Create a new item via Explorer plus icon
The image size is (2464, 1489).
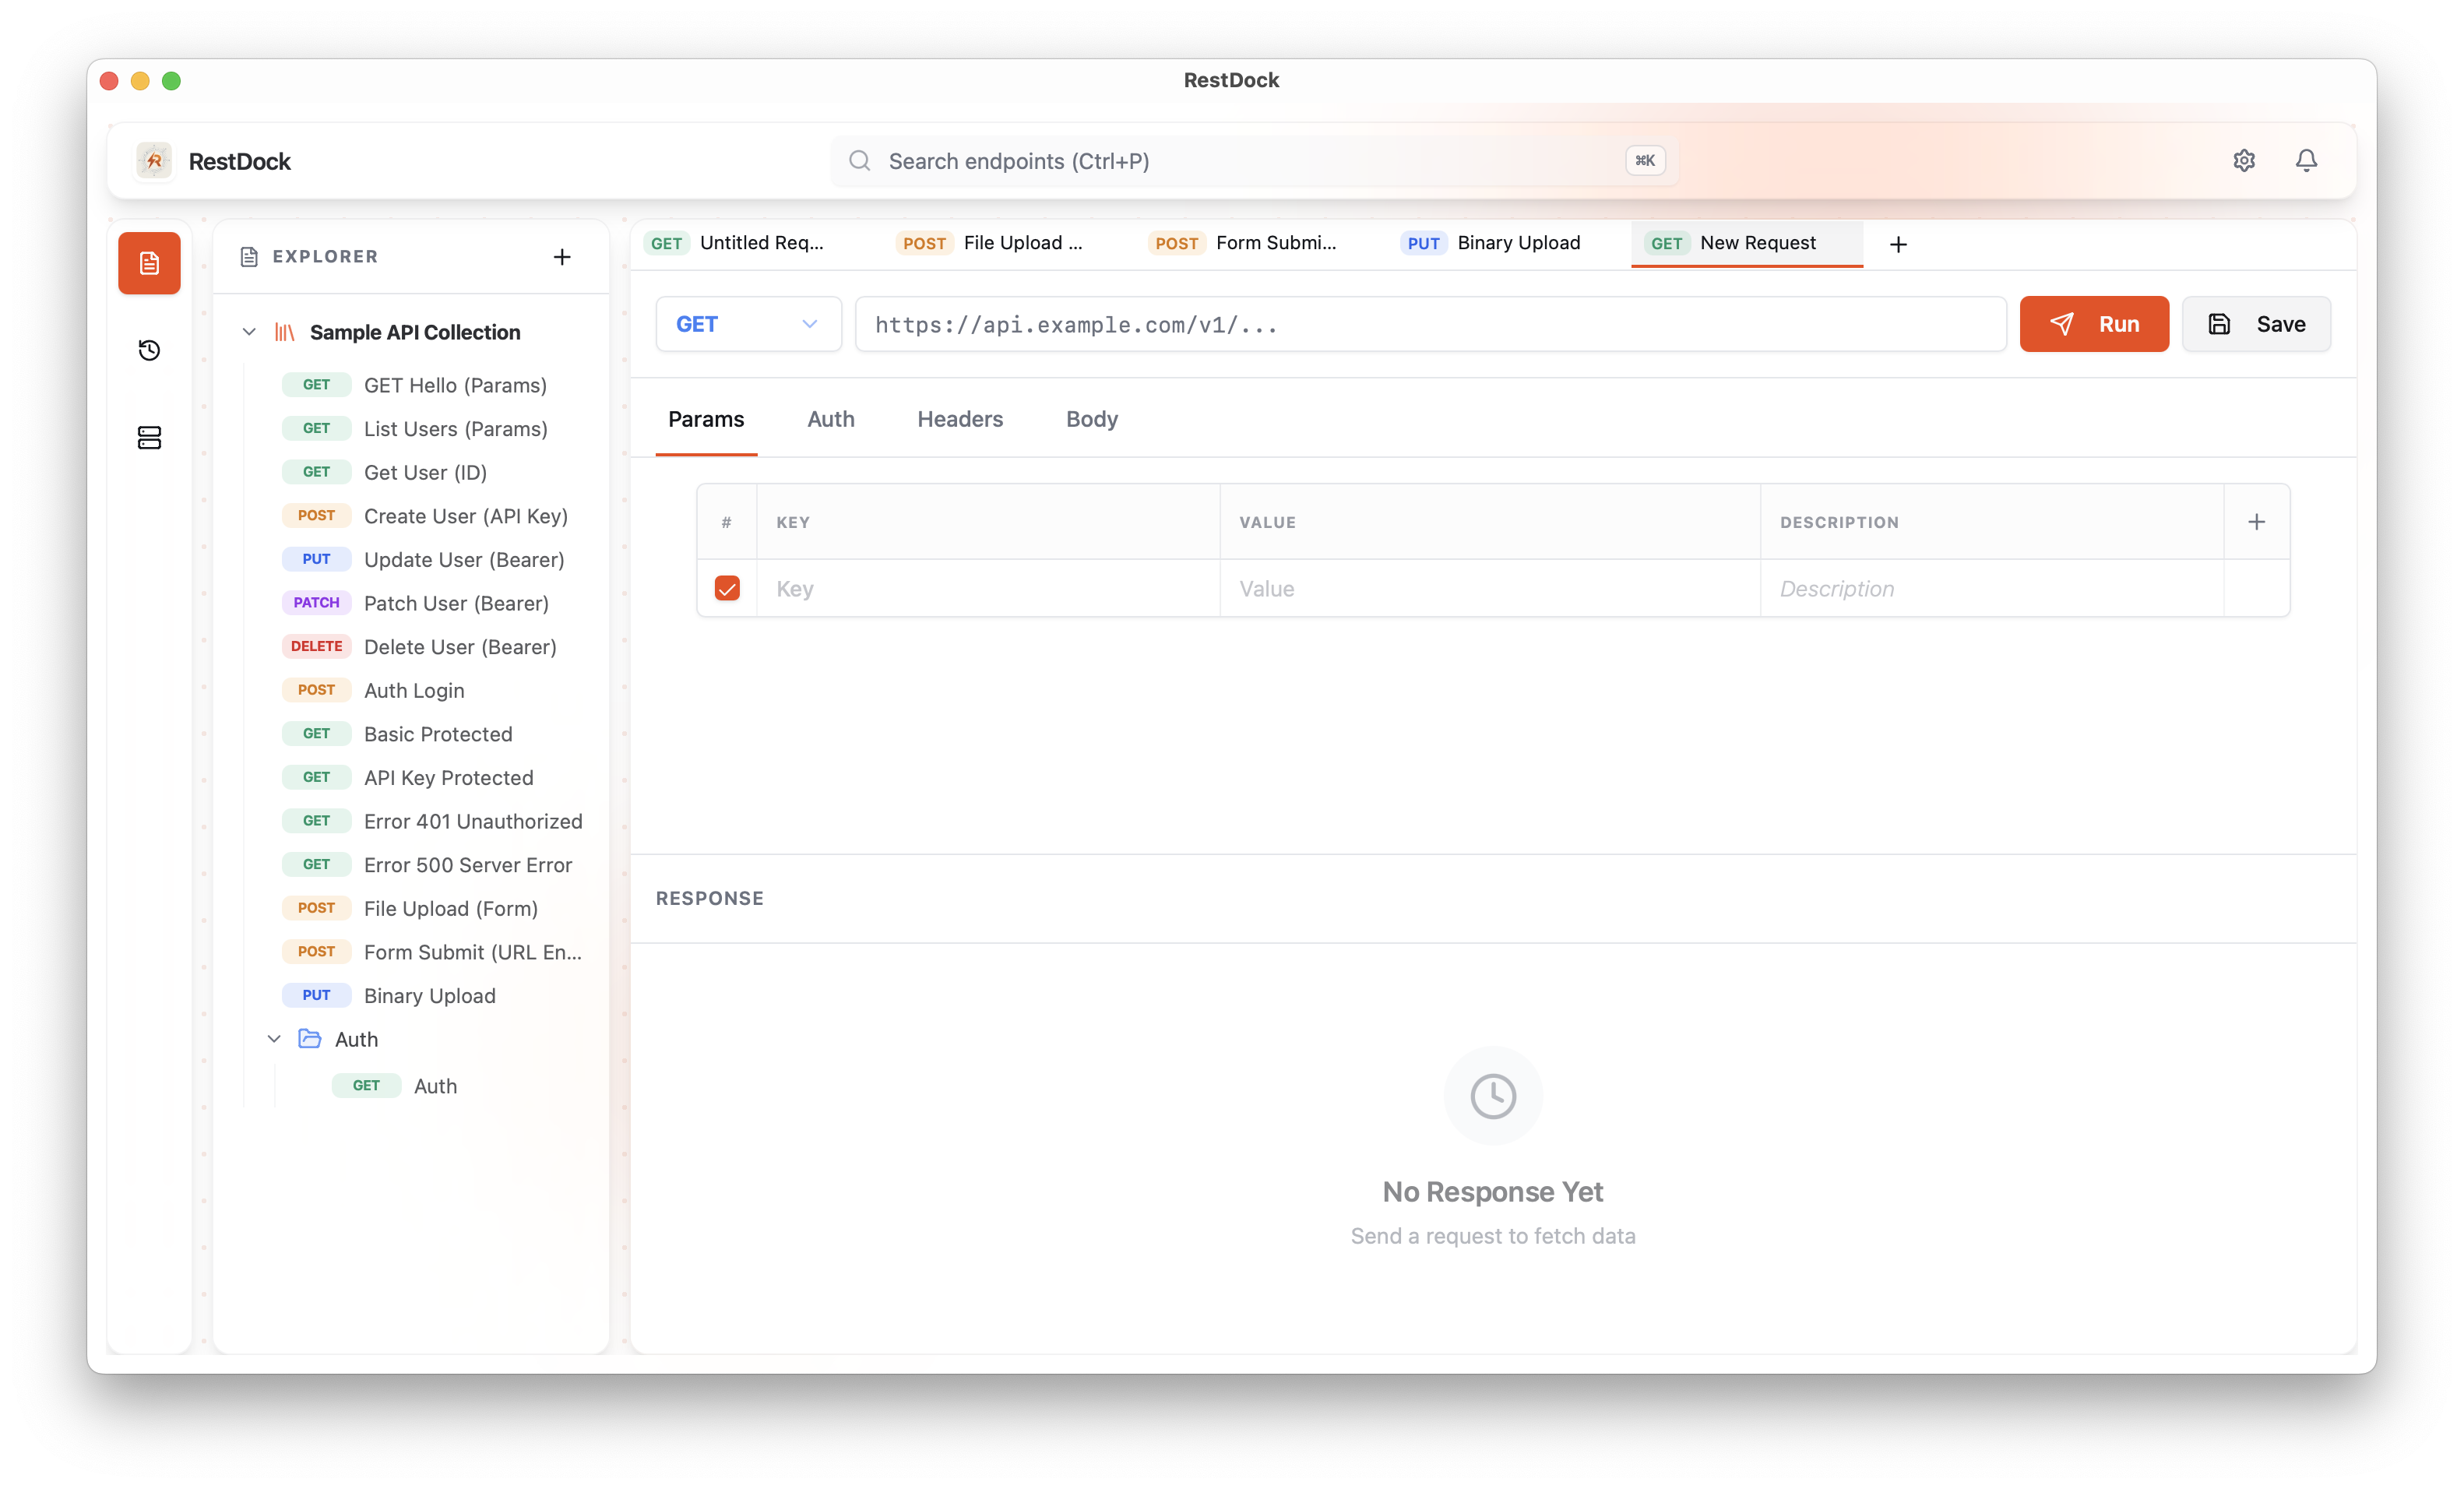click(562, 256)
